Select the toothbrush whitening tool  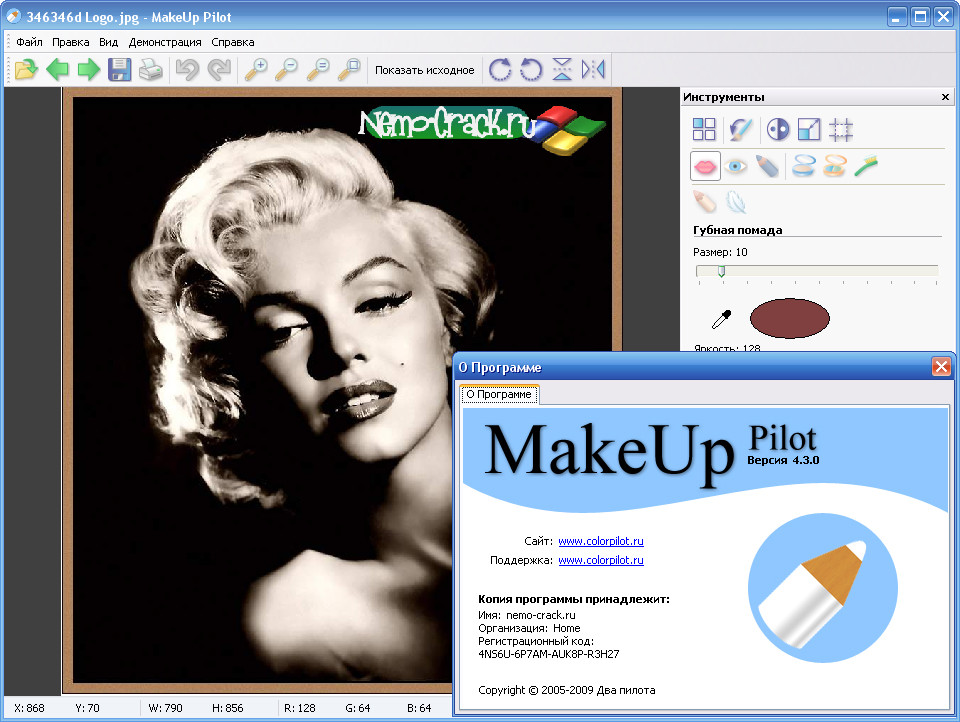click(x=866, y=166)
